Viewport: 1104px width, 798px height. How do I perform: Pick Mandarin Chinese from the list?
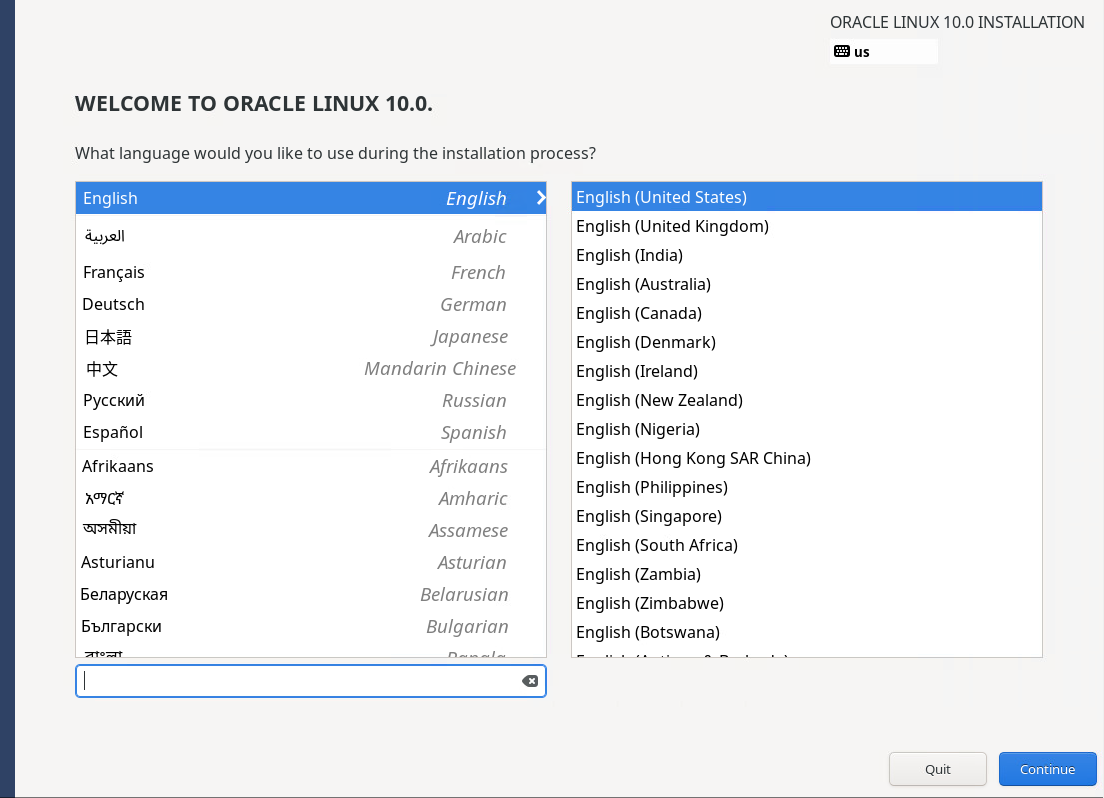click(310, 369)
